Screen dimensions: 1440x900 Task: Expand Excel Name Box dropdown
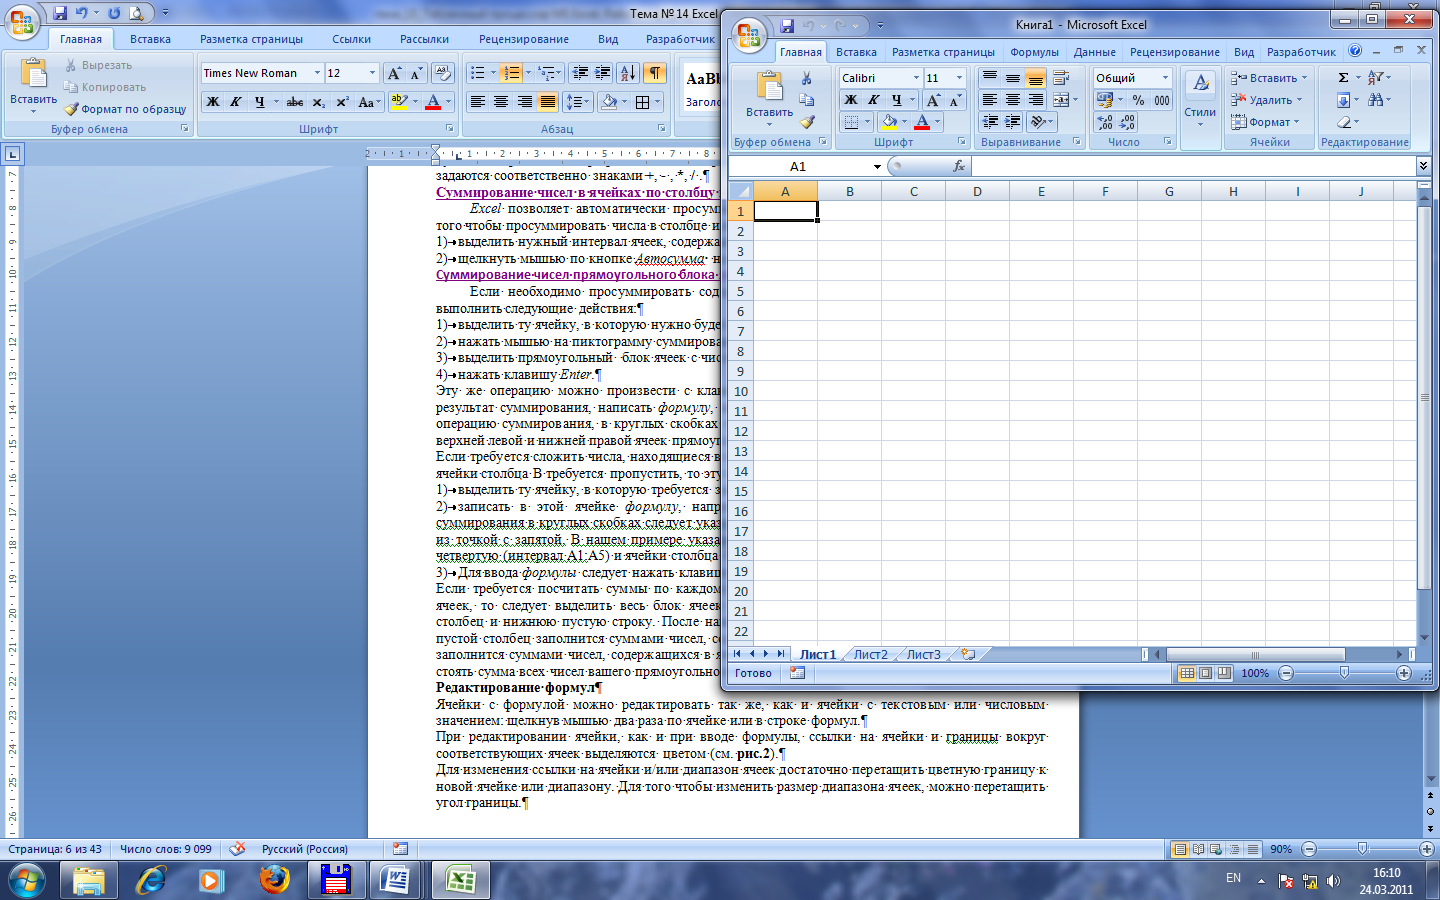click(877, 167)
